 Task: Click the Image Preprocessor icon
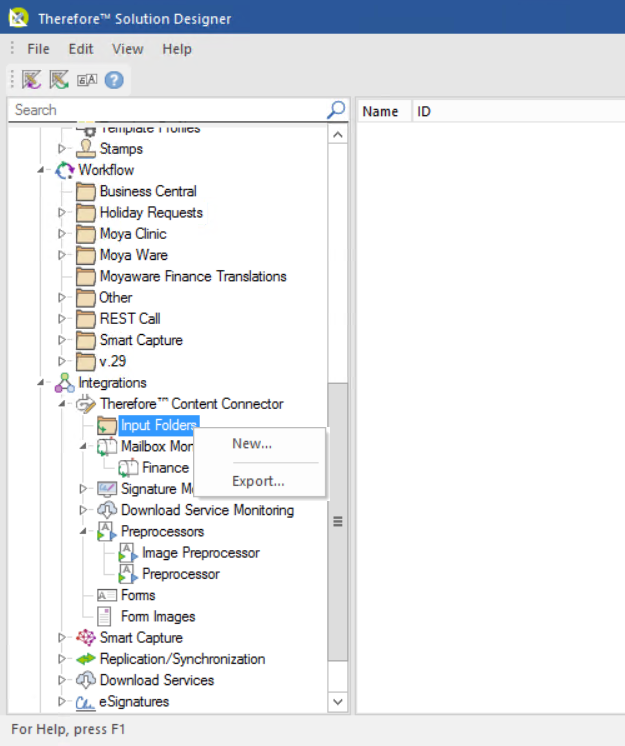pos(128,553)
